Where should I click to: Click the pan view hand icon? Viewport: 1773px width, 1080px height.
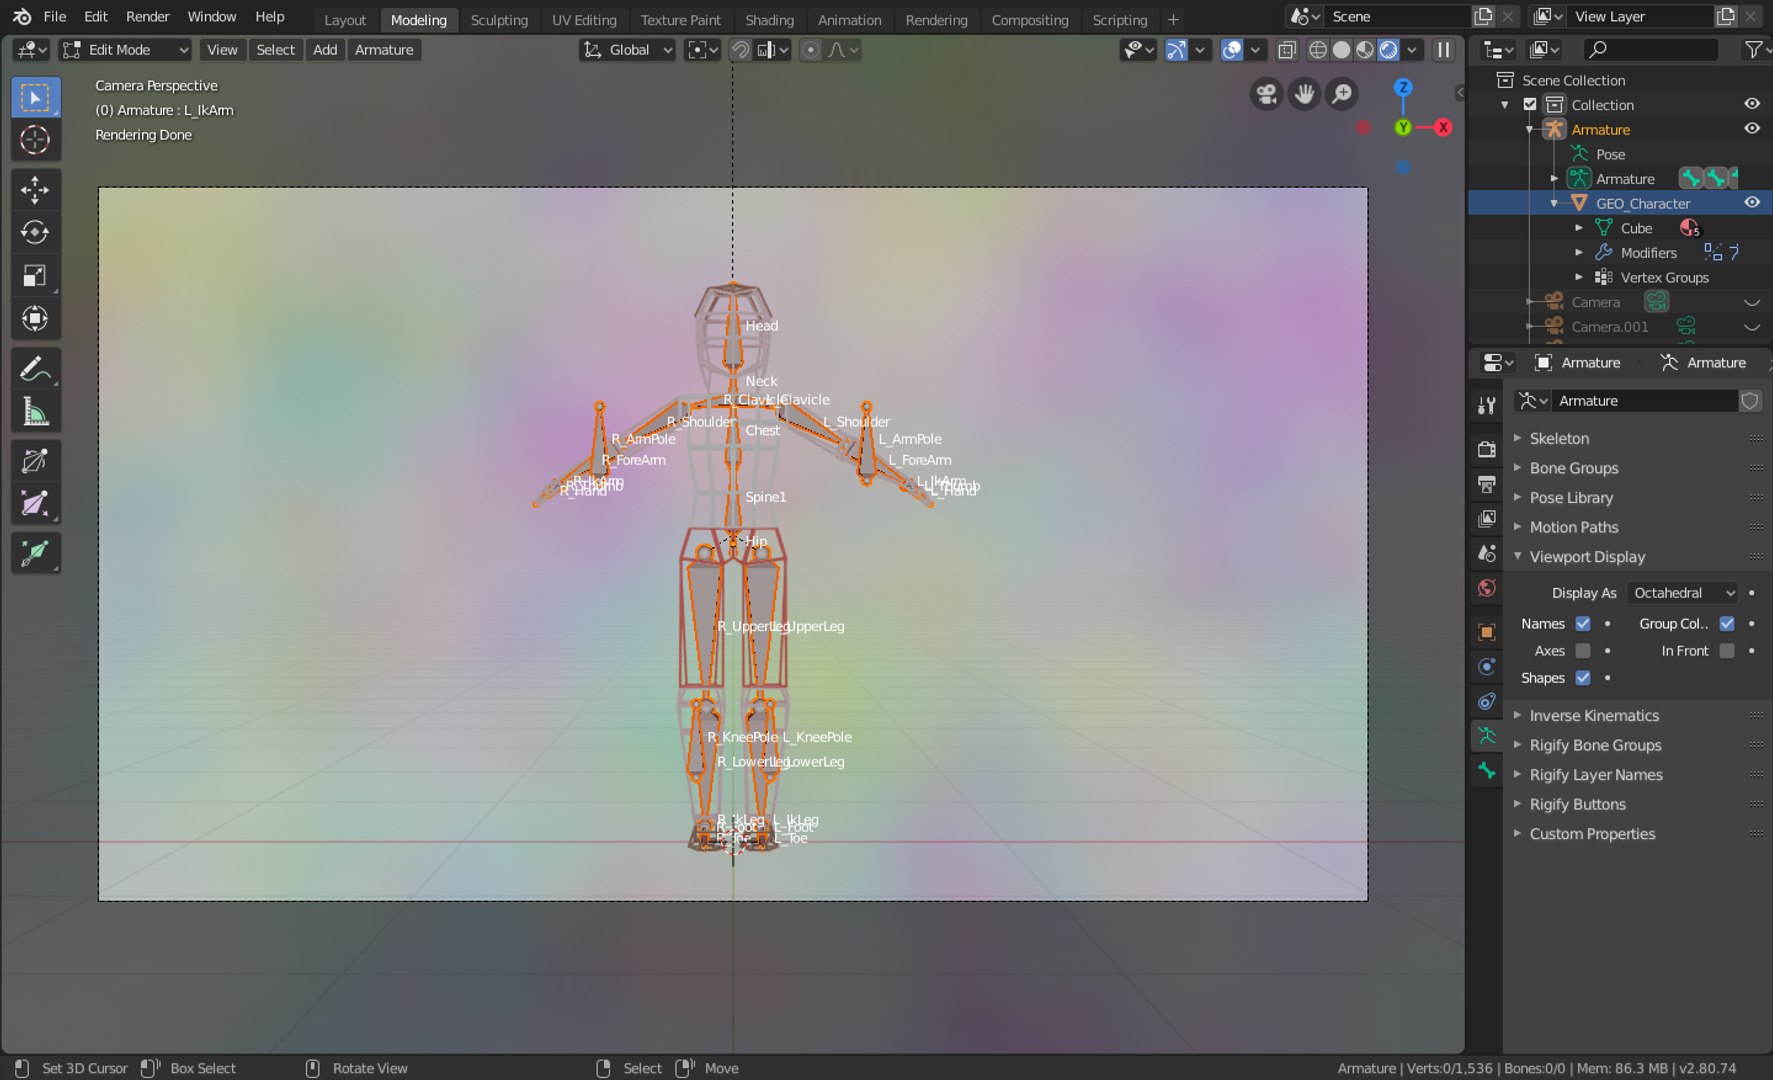point(1304,94)
